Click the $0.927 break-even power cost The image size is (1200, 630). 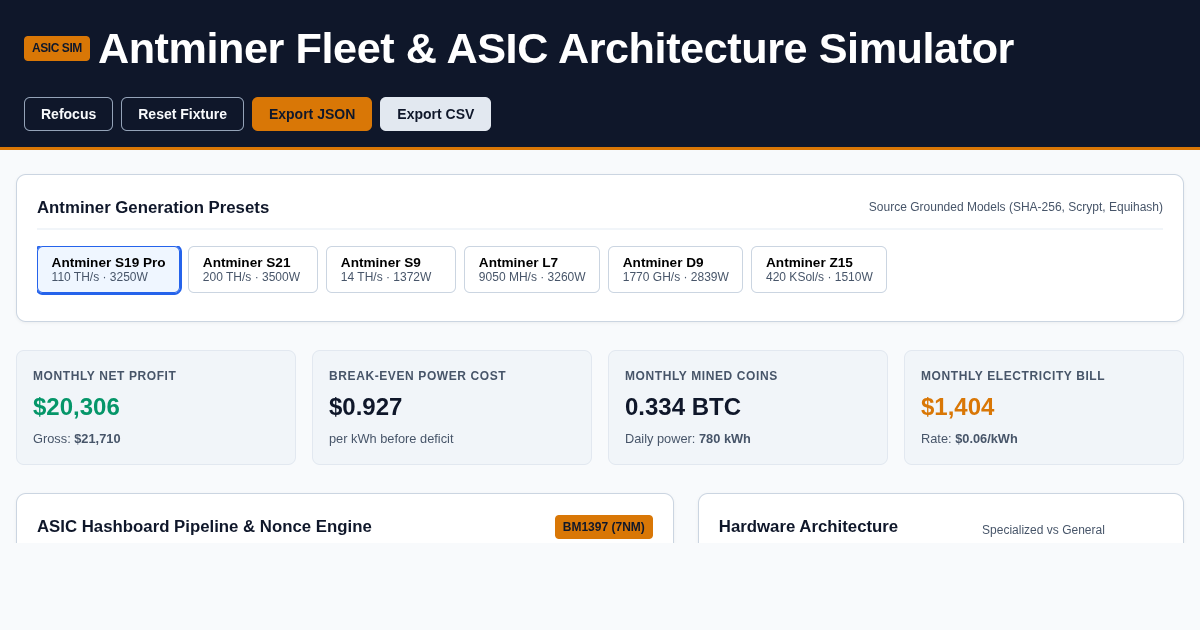tap(366, 407)
